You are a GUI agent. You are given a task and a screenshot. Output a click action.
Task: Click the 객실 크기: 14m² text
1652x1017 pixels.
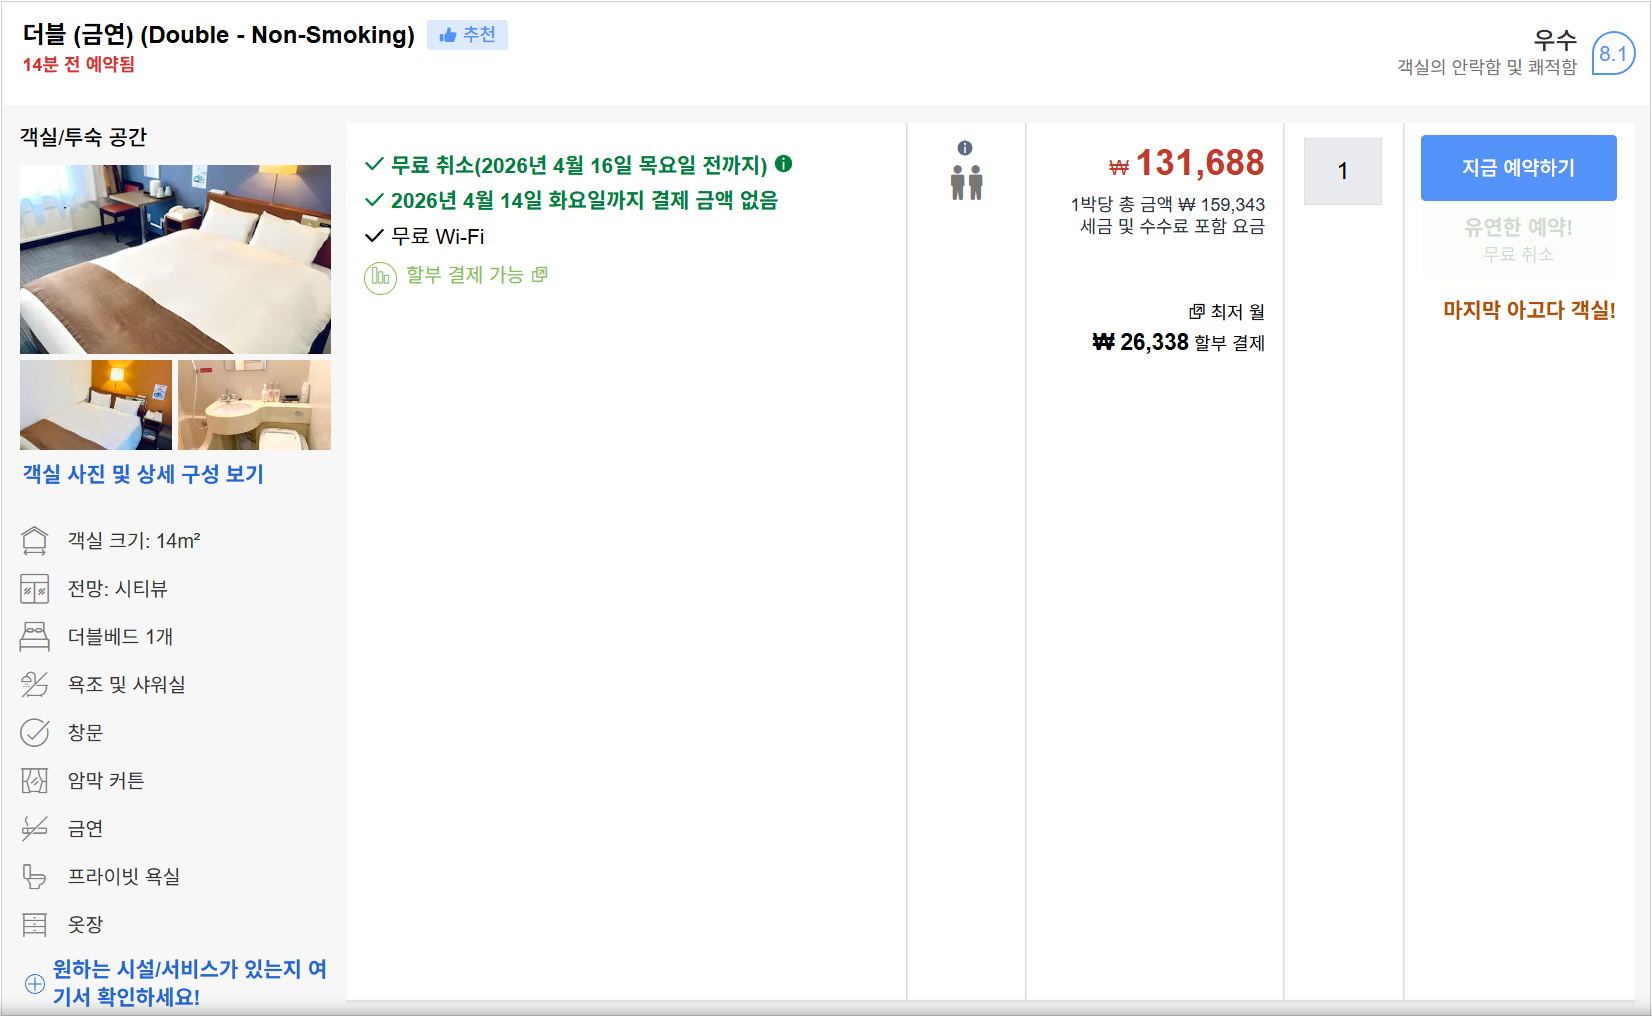[134, 541]
